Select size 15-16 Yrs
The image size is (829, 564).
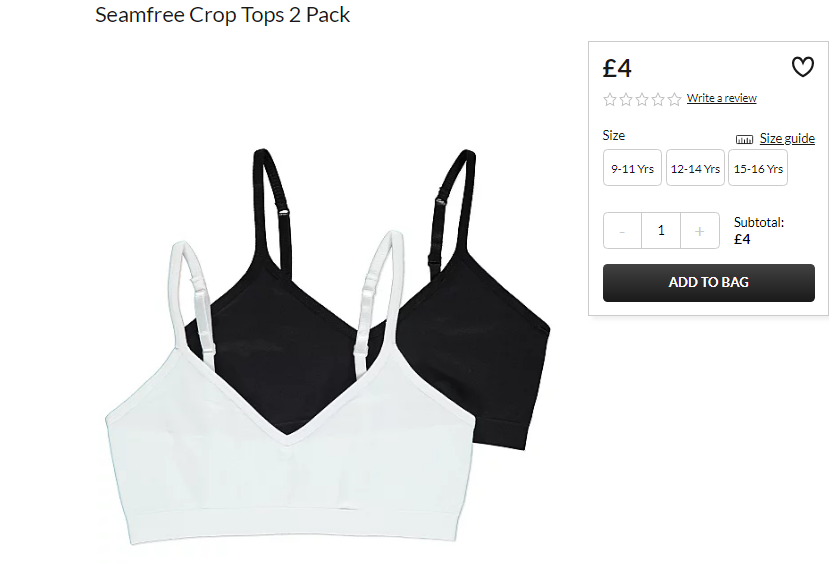point(758,168)
